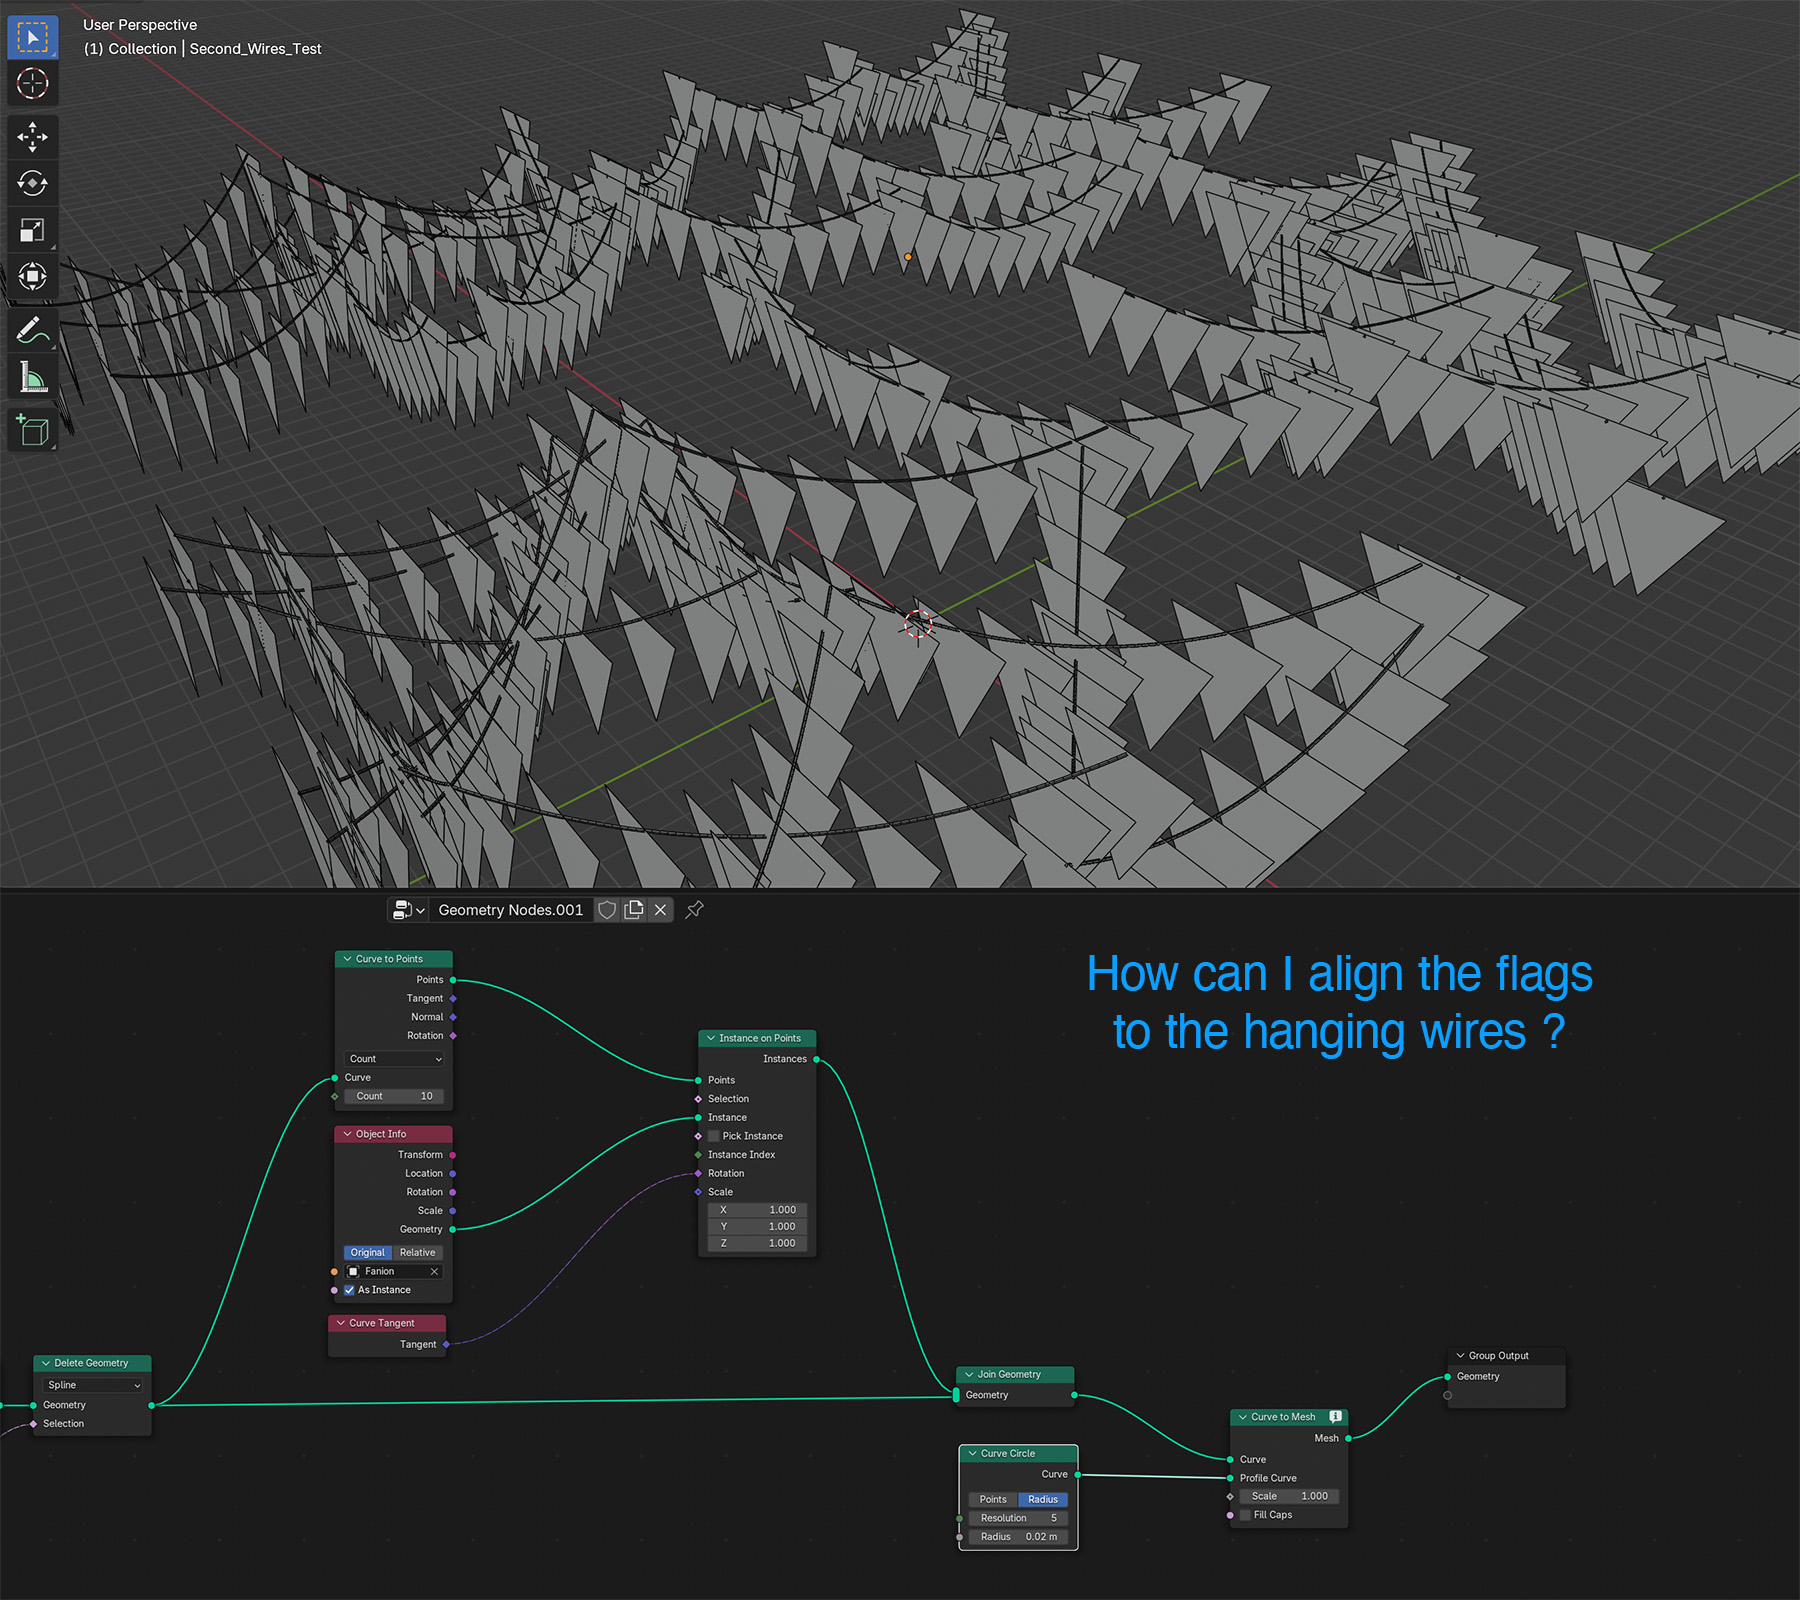The width and height of the screenshot is (1800, 1600).
Task: Pick the Rotate tool
Action: click(x=32, y=183)
